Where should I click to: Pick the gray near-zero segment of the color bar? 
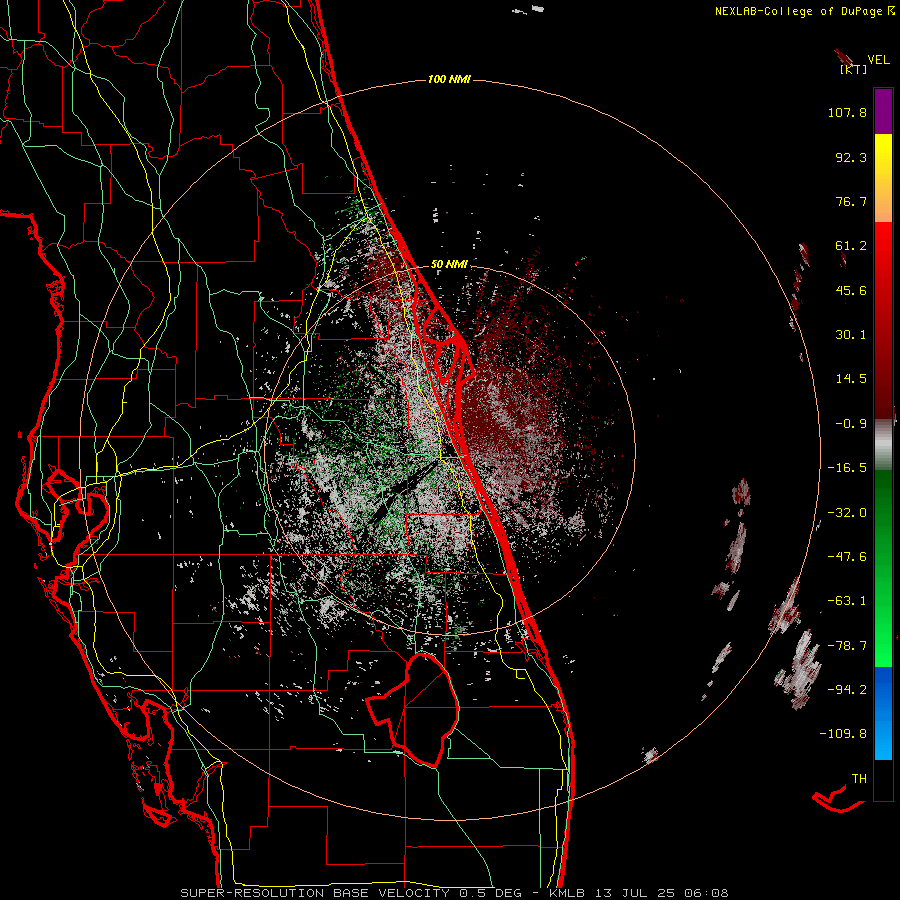click(883, 443)
